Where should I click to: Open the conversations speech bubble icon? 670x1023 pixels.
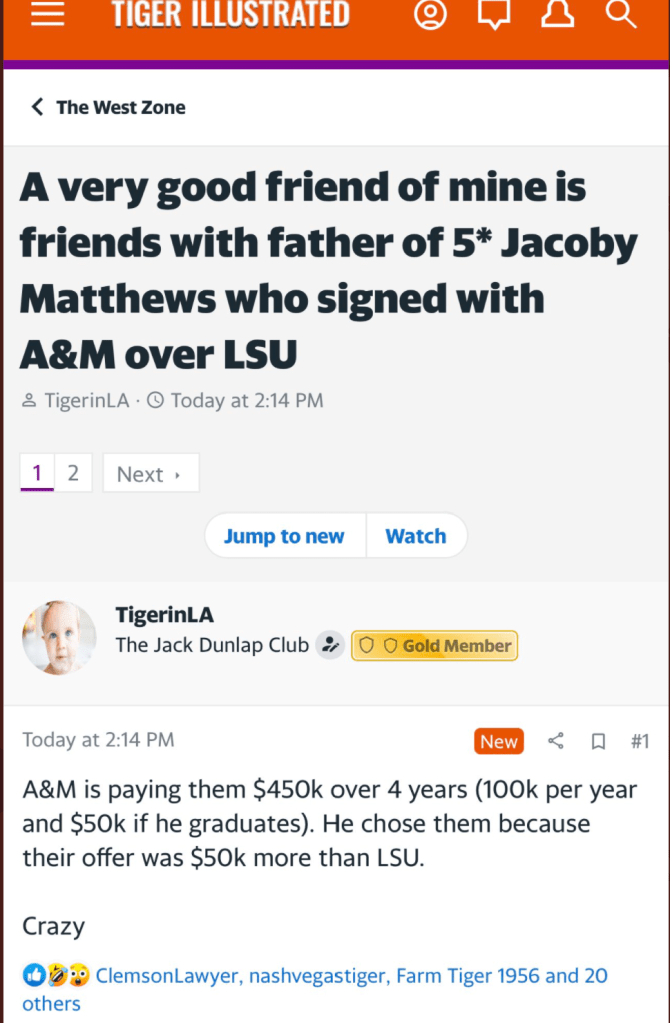pyautogui.click(x=494, y=15)
